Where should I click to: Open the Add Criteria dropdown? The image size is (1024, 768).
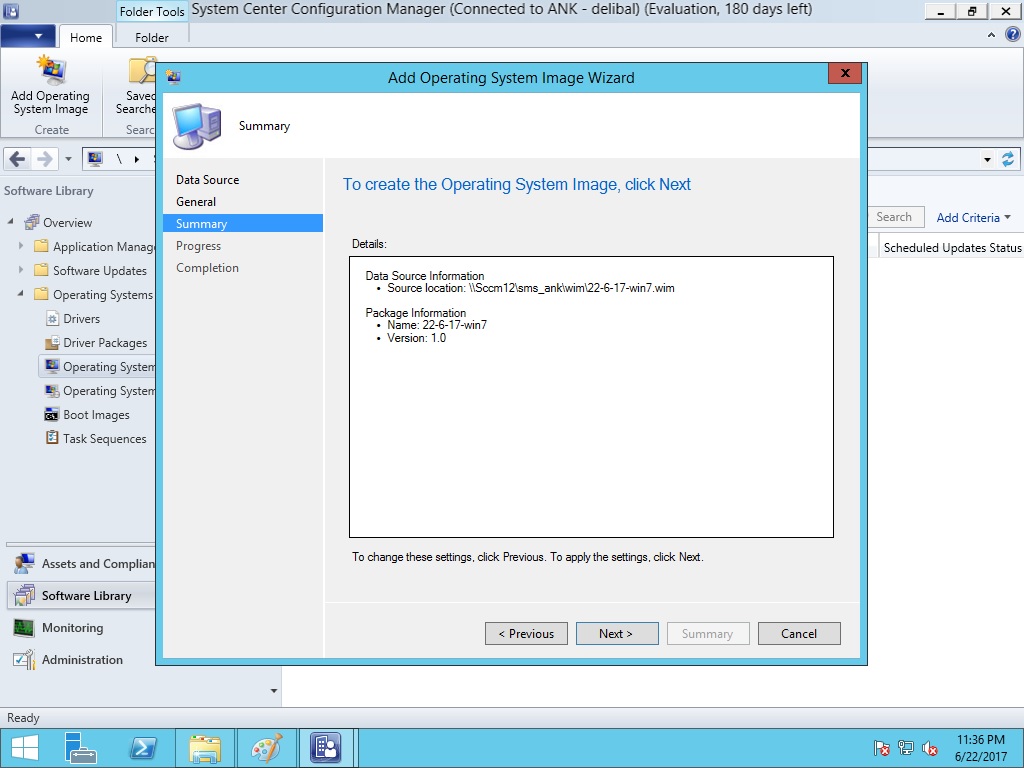tap(973, 217)
